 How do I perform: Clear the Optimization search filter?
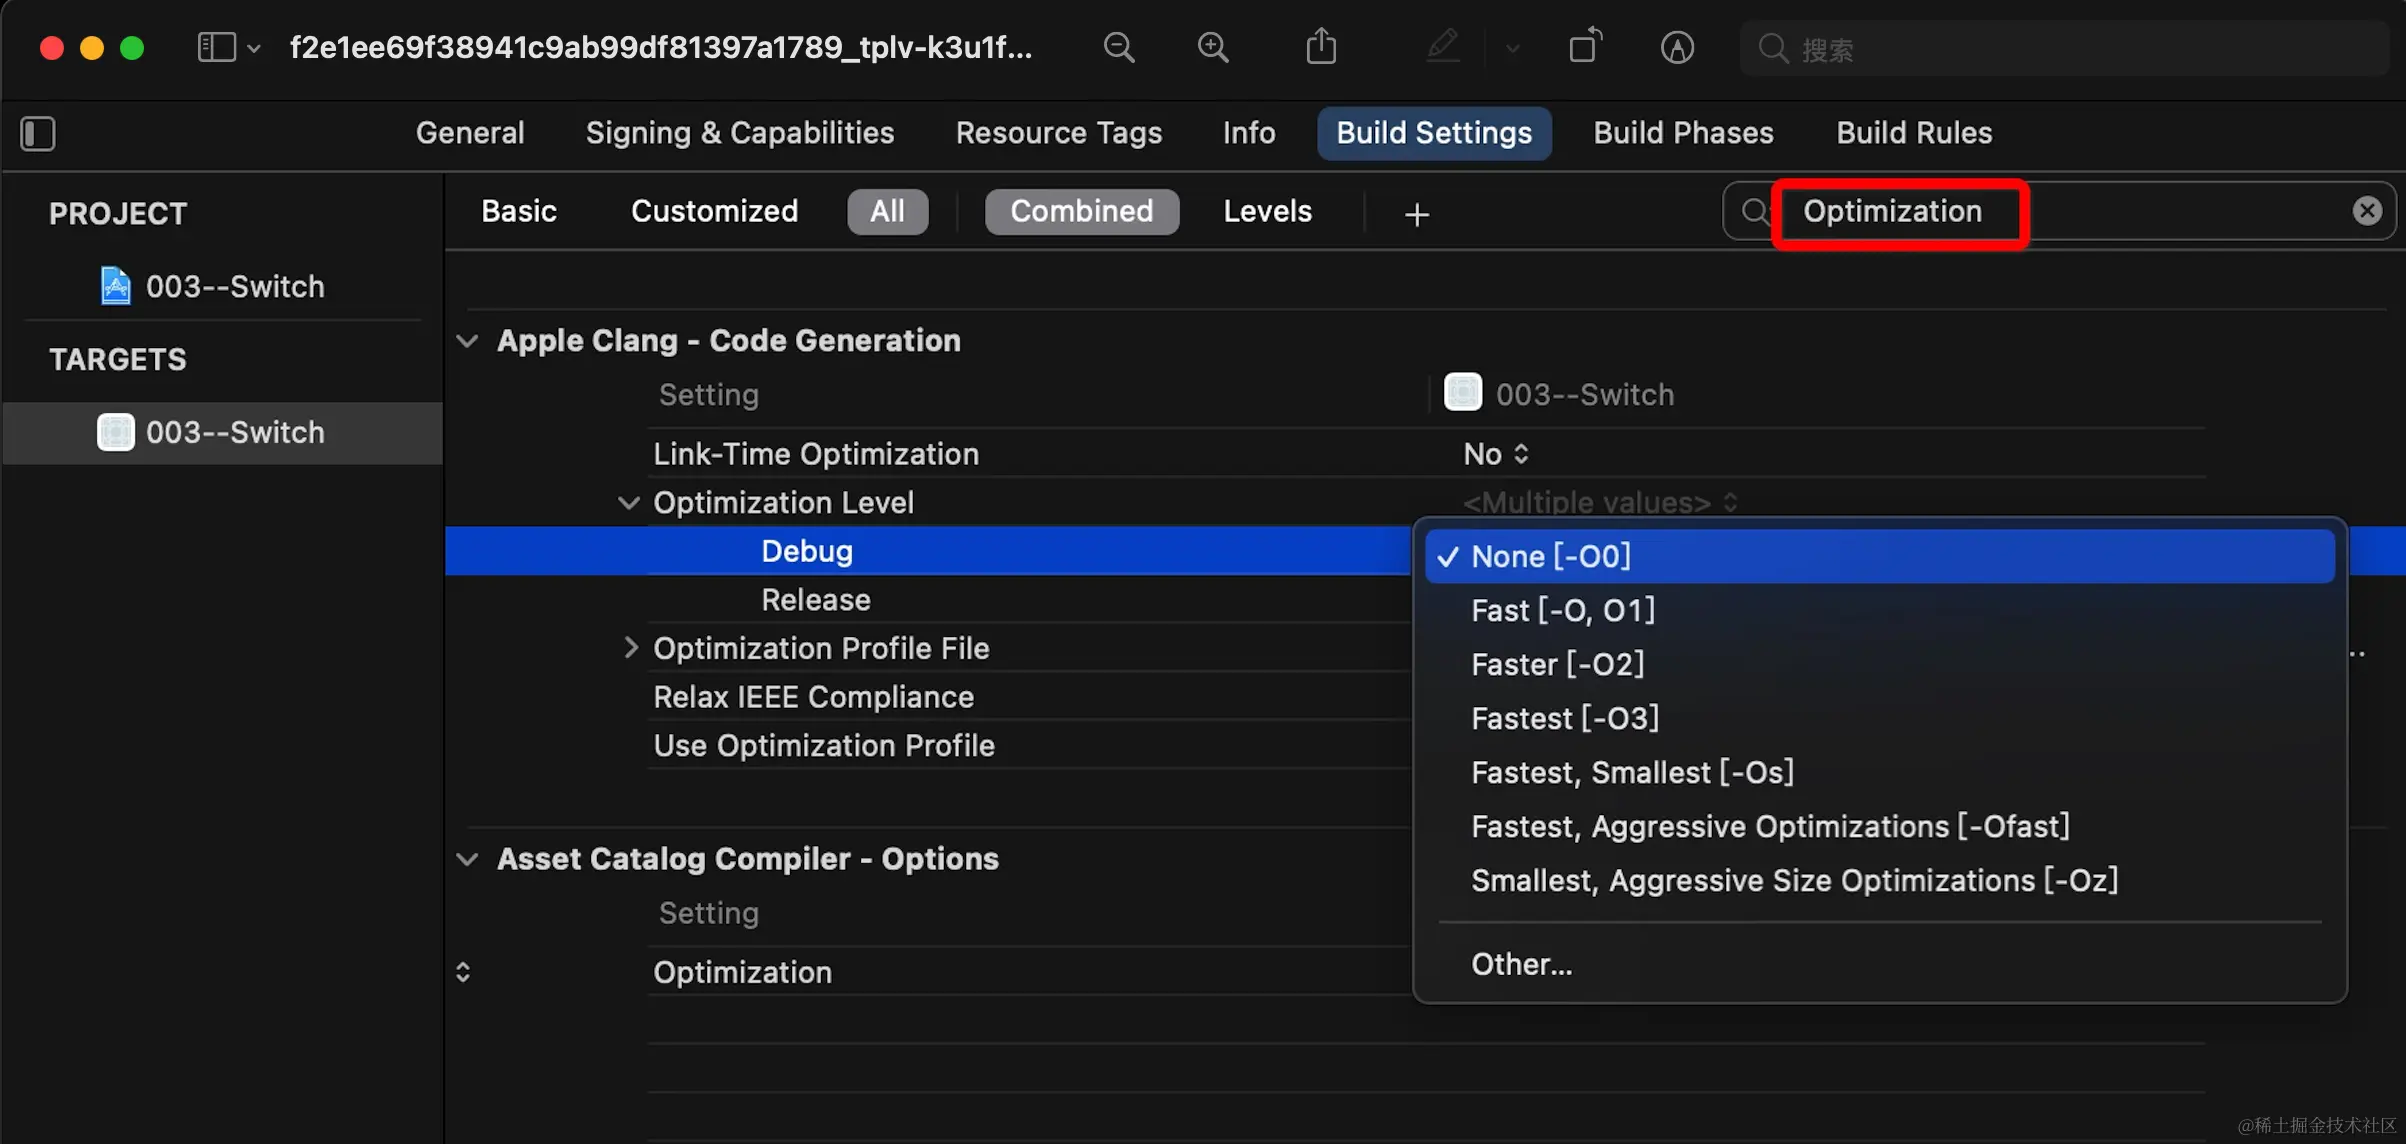point(2366,211)
